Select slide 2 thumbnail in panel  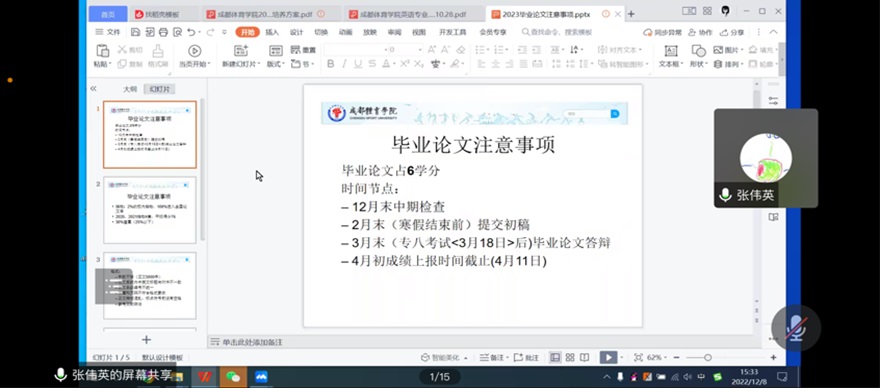(x=150, y=210)
